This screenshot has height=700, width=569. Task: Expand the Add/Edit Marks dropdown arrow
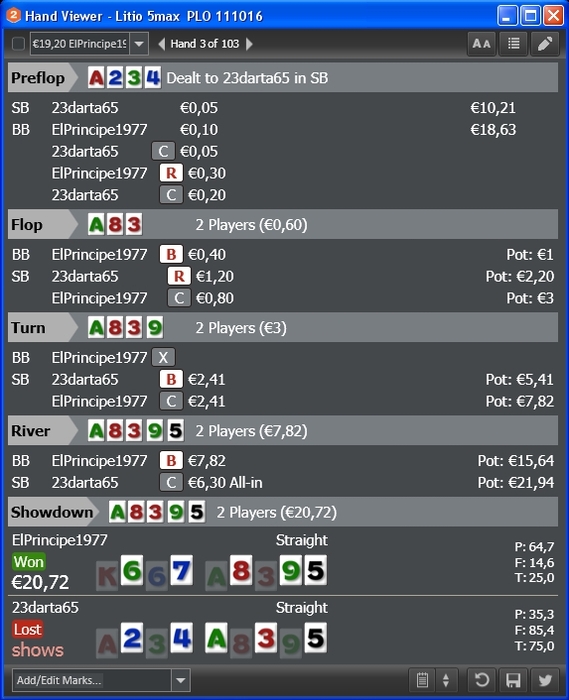(181, 680)
